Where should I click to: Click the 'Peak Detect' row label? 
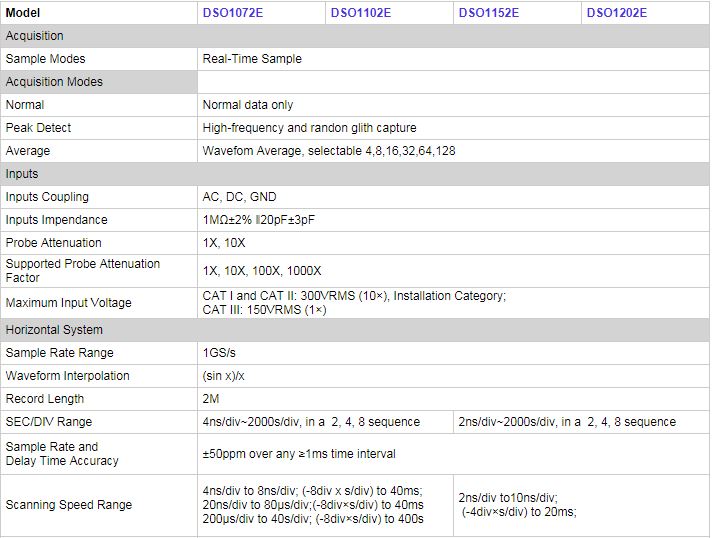coord(38,128)
